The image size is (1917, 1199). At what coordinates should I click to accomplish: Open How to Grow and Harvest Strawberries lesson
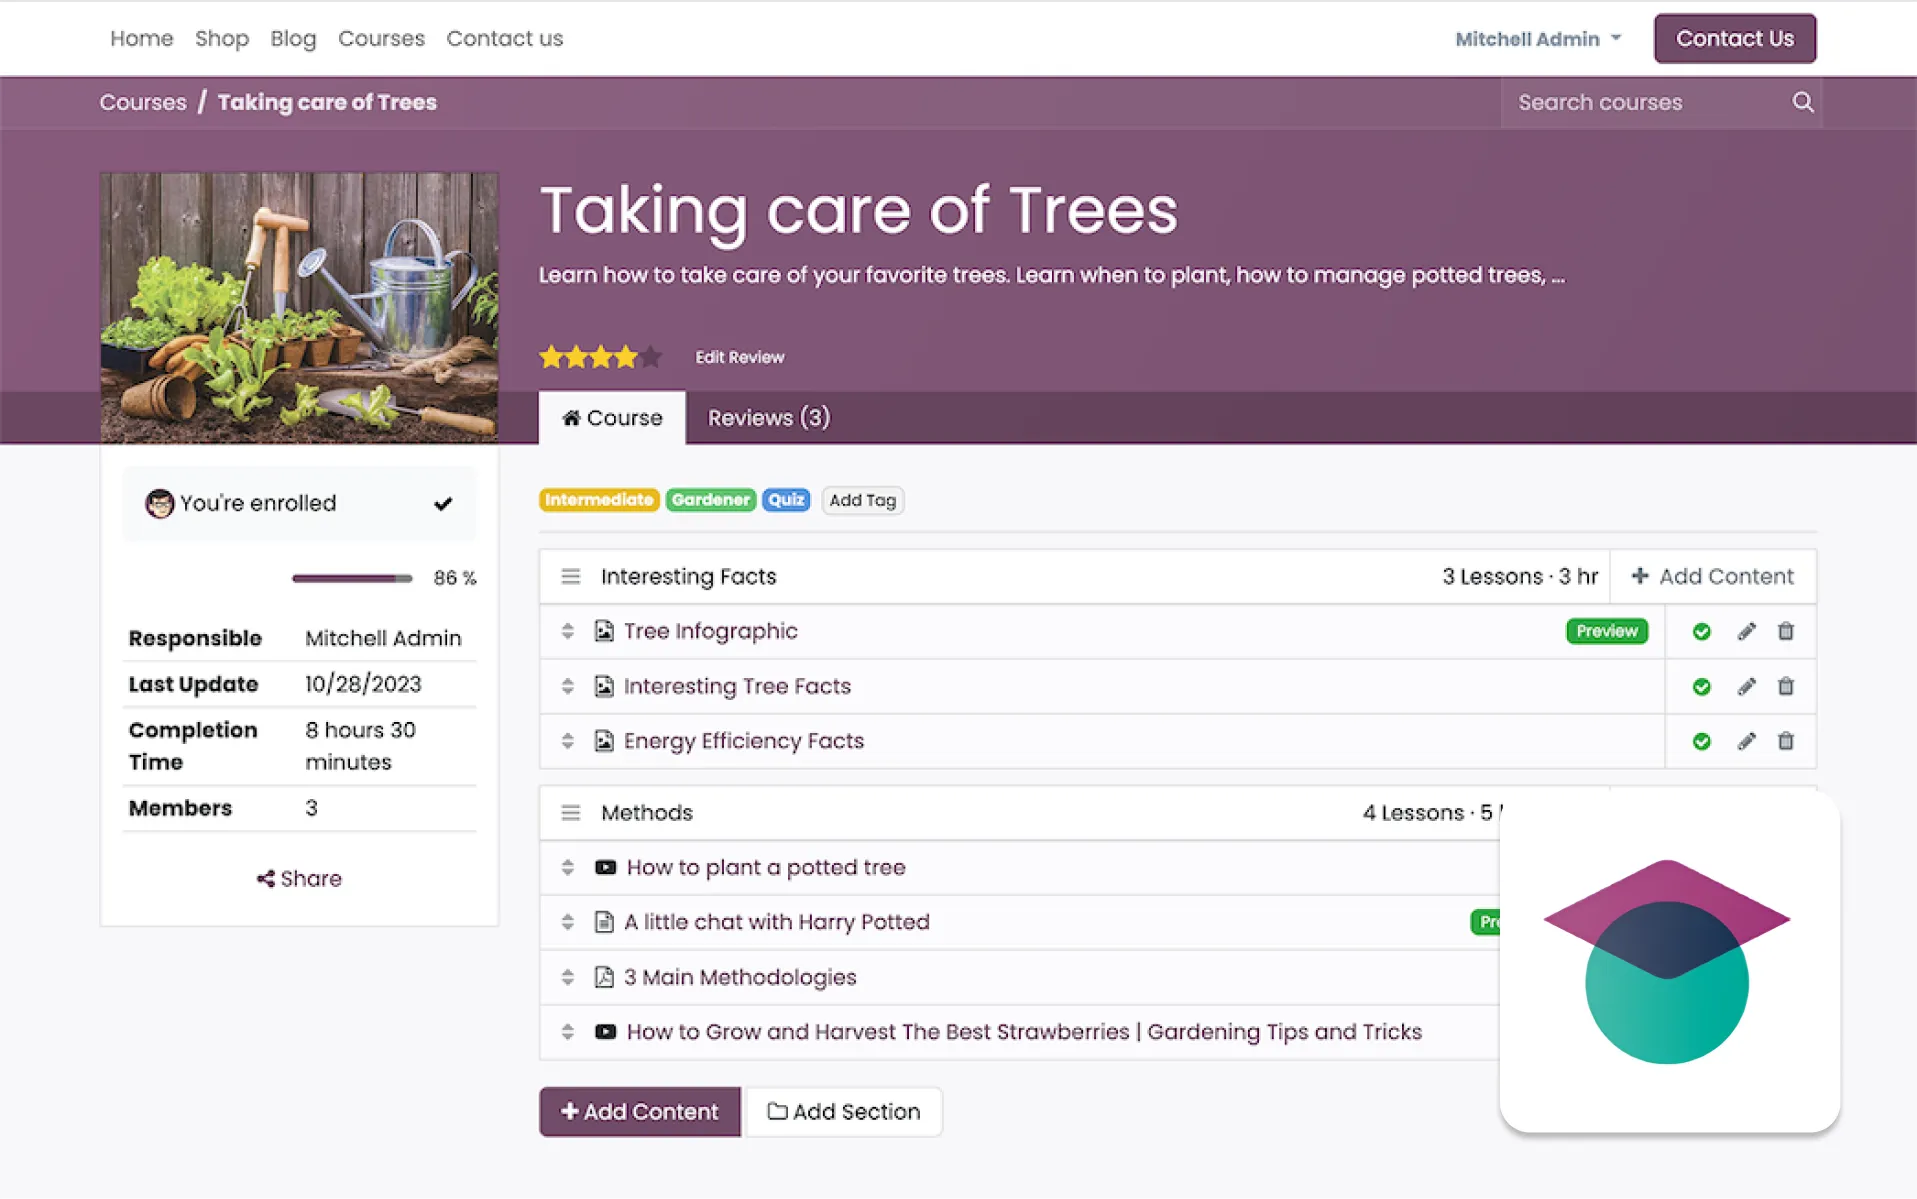point(1024,1032)
